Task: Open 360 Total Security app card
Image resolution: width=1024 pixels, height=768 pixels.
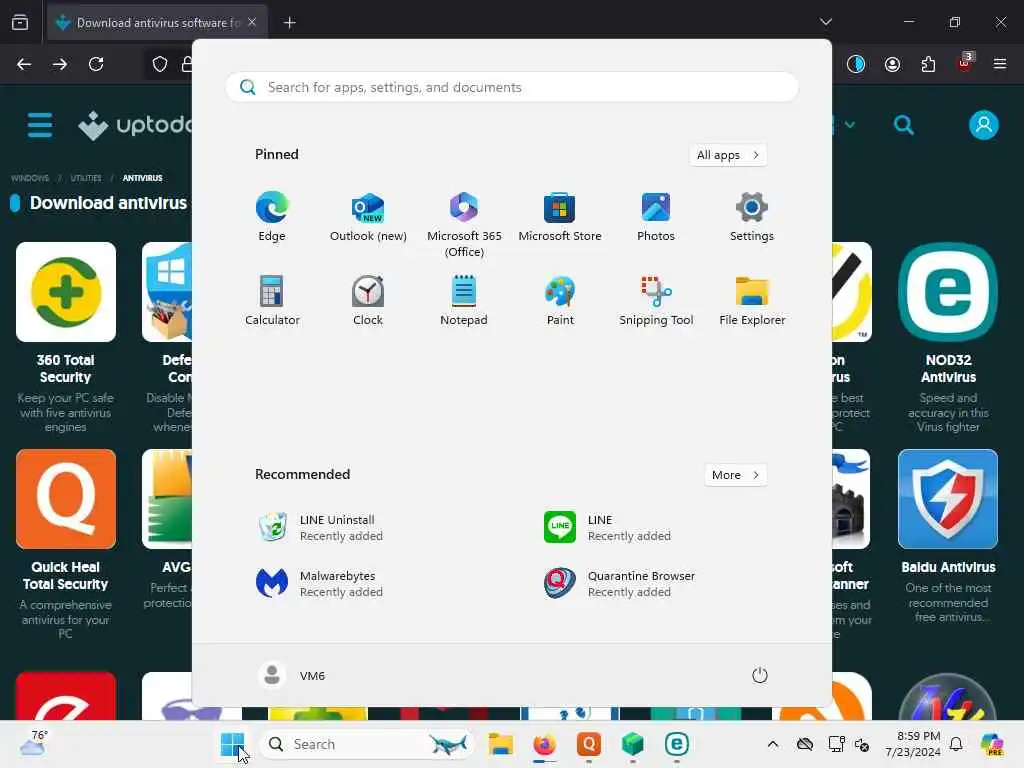Action: pos(65,337)
